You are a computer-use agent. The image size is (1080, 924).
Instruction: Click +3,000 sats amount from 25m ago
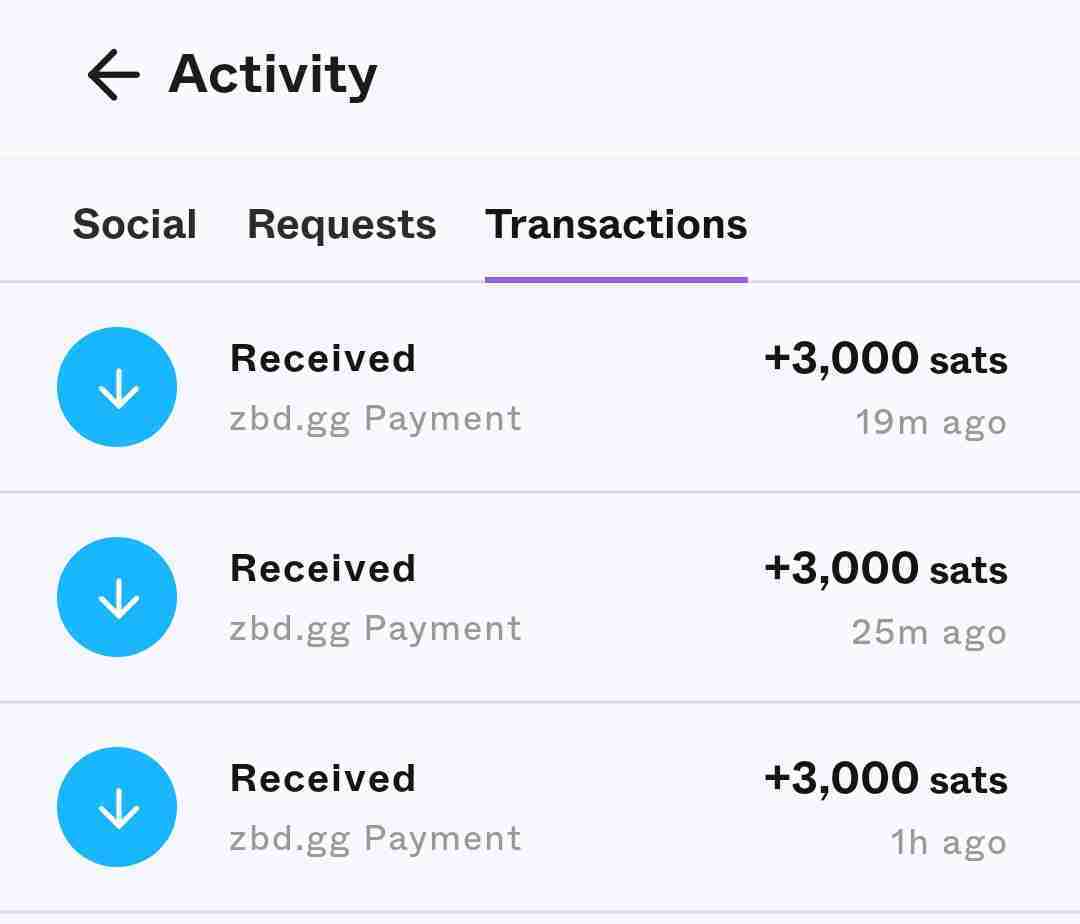pos(885,568)
